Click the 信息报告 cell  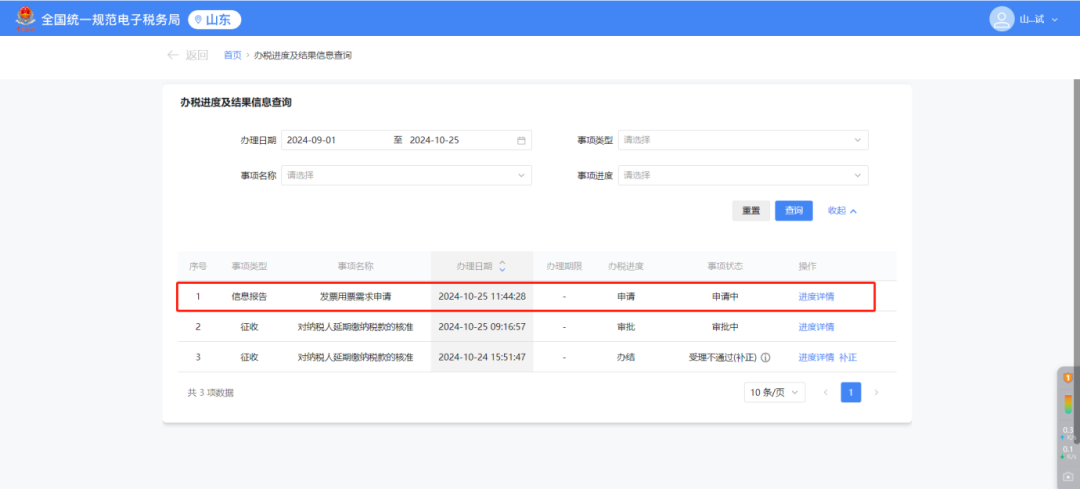[249, 297]
